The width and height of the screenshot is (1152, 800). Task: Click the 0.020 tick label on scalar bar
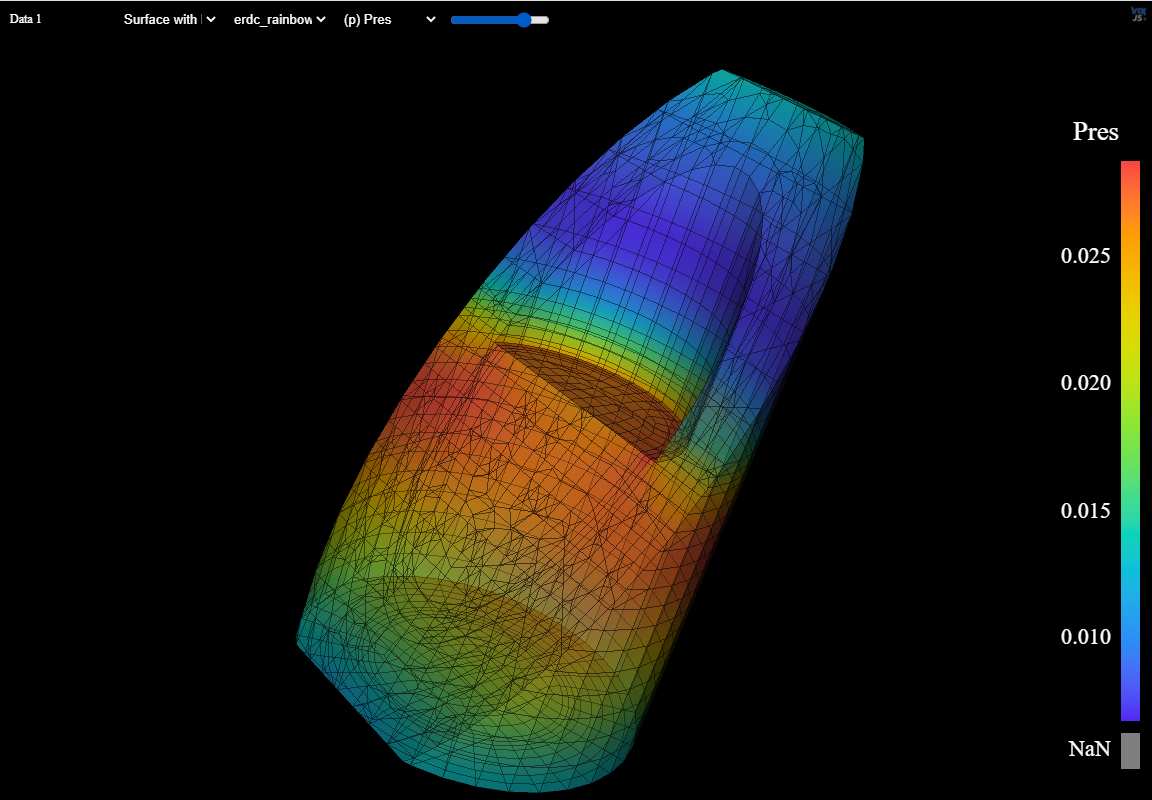1085,383
